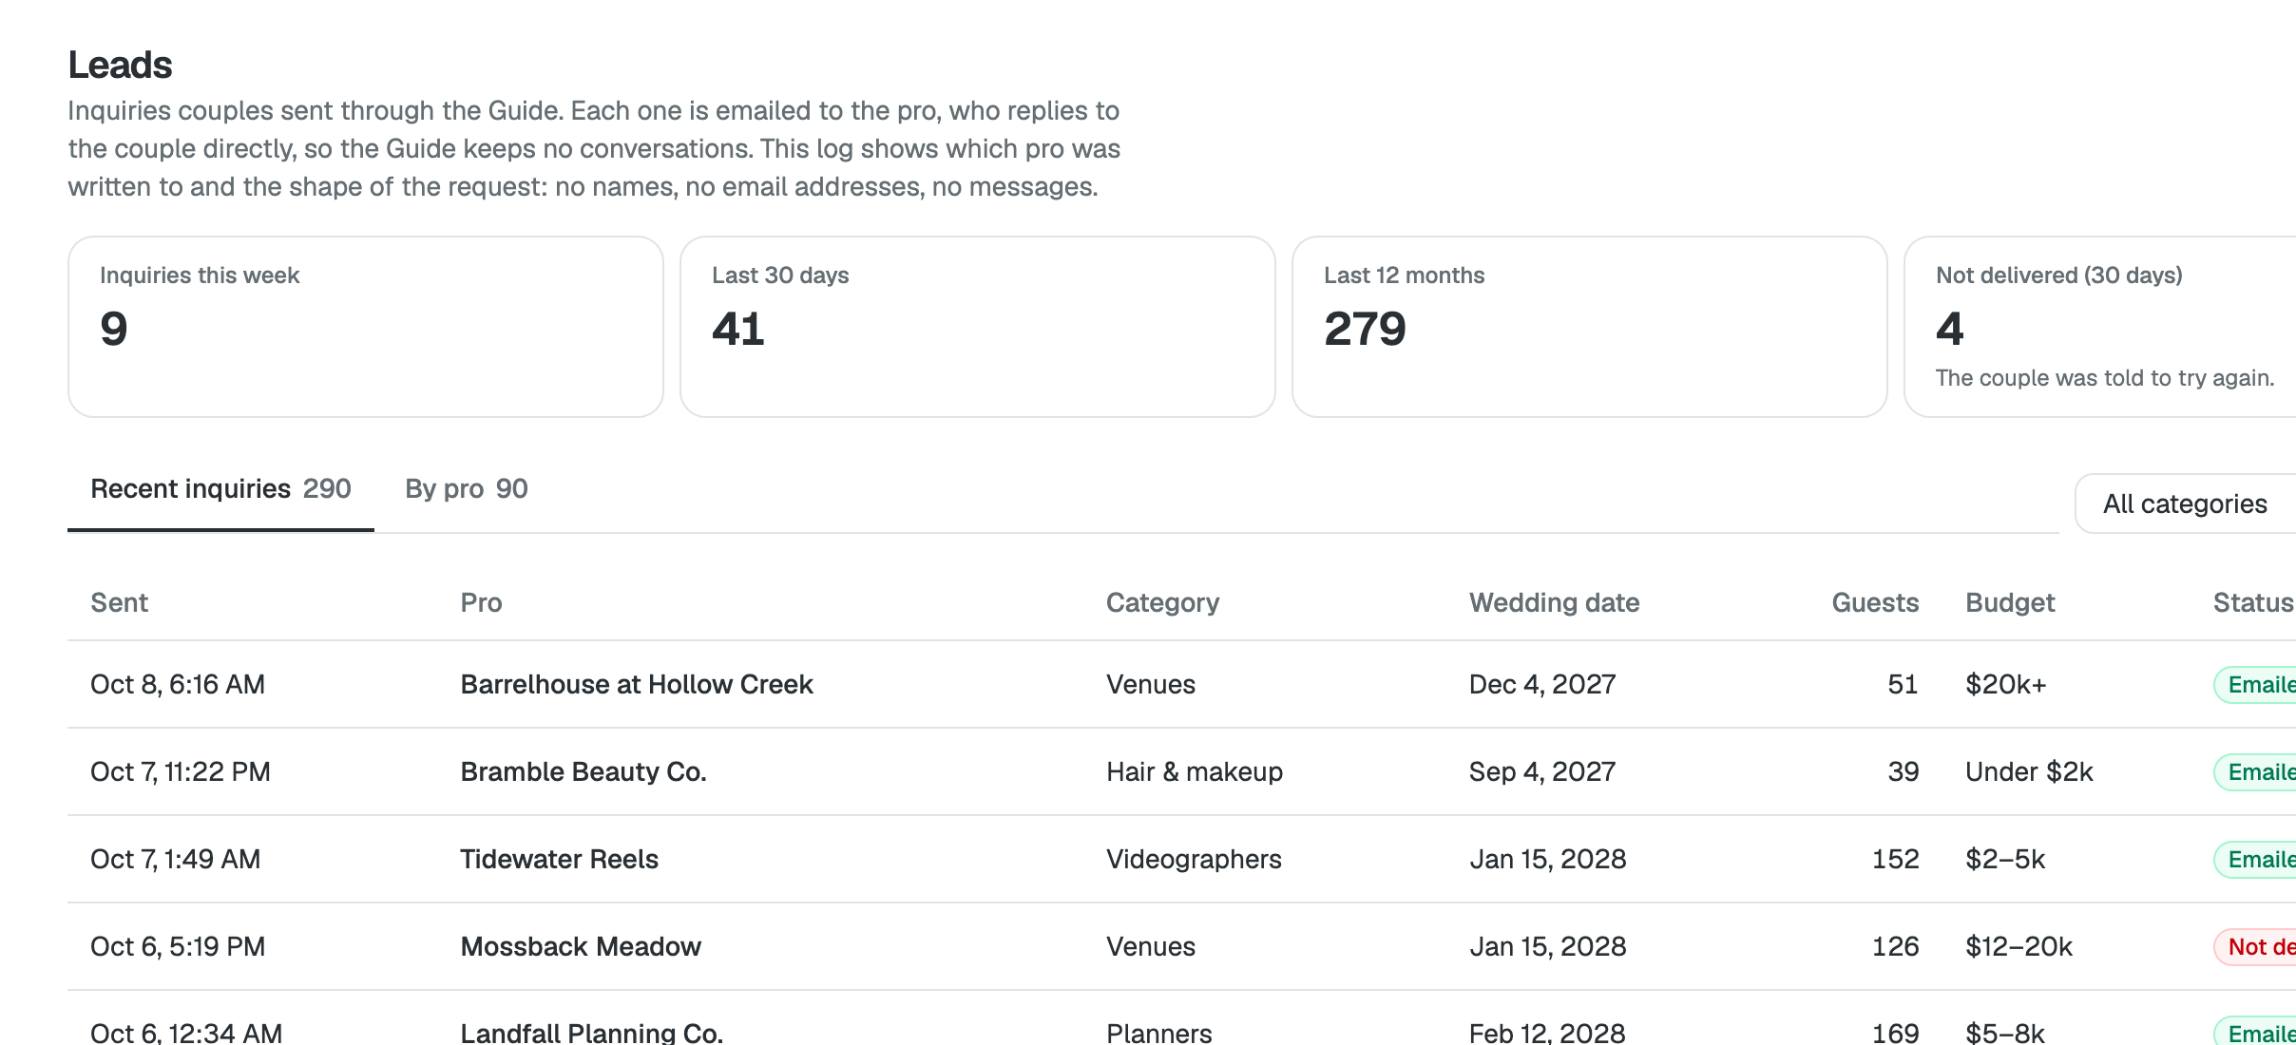Click the Emailed status badge for Barrelhouse row
Image resolution: width=2296 pixels, height=1045 pixels.
(x=2255, y=685)
